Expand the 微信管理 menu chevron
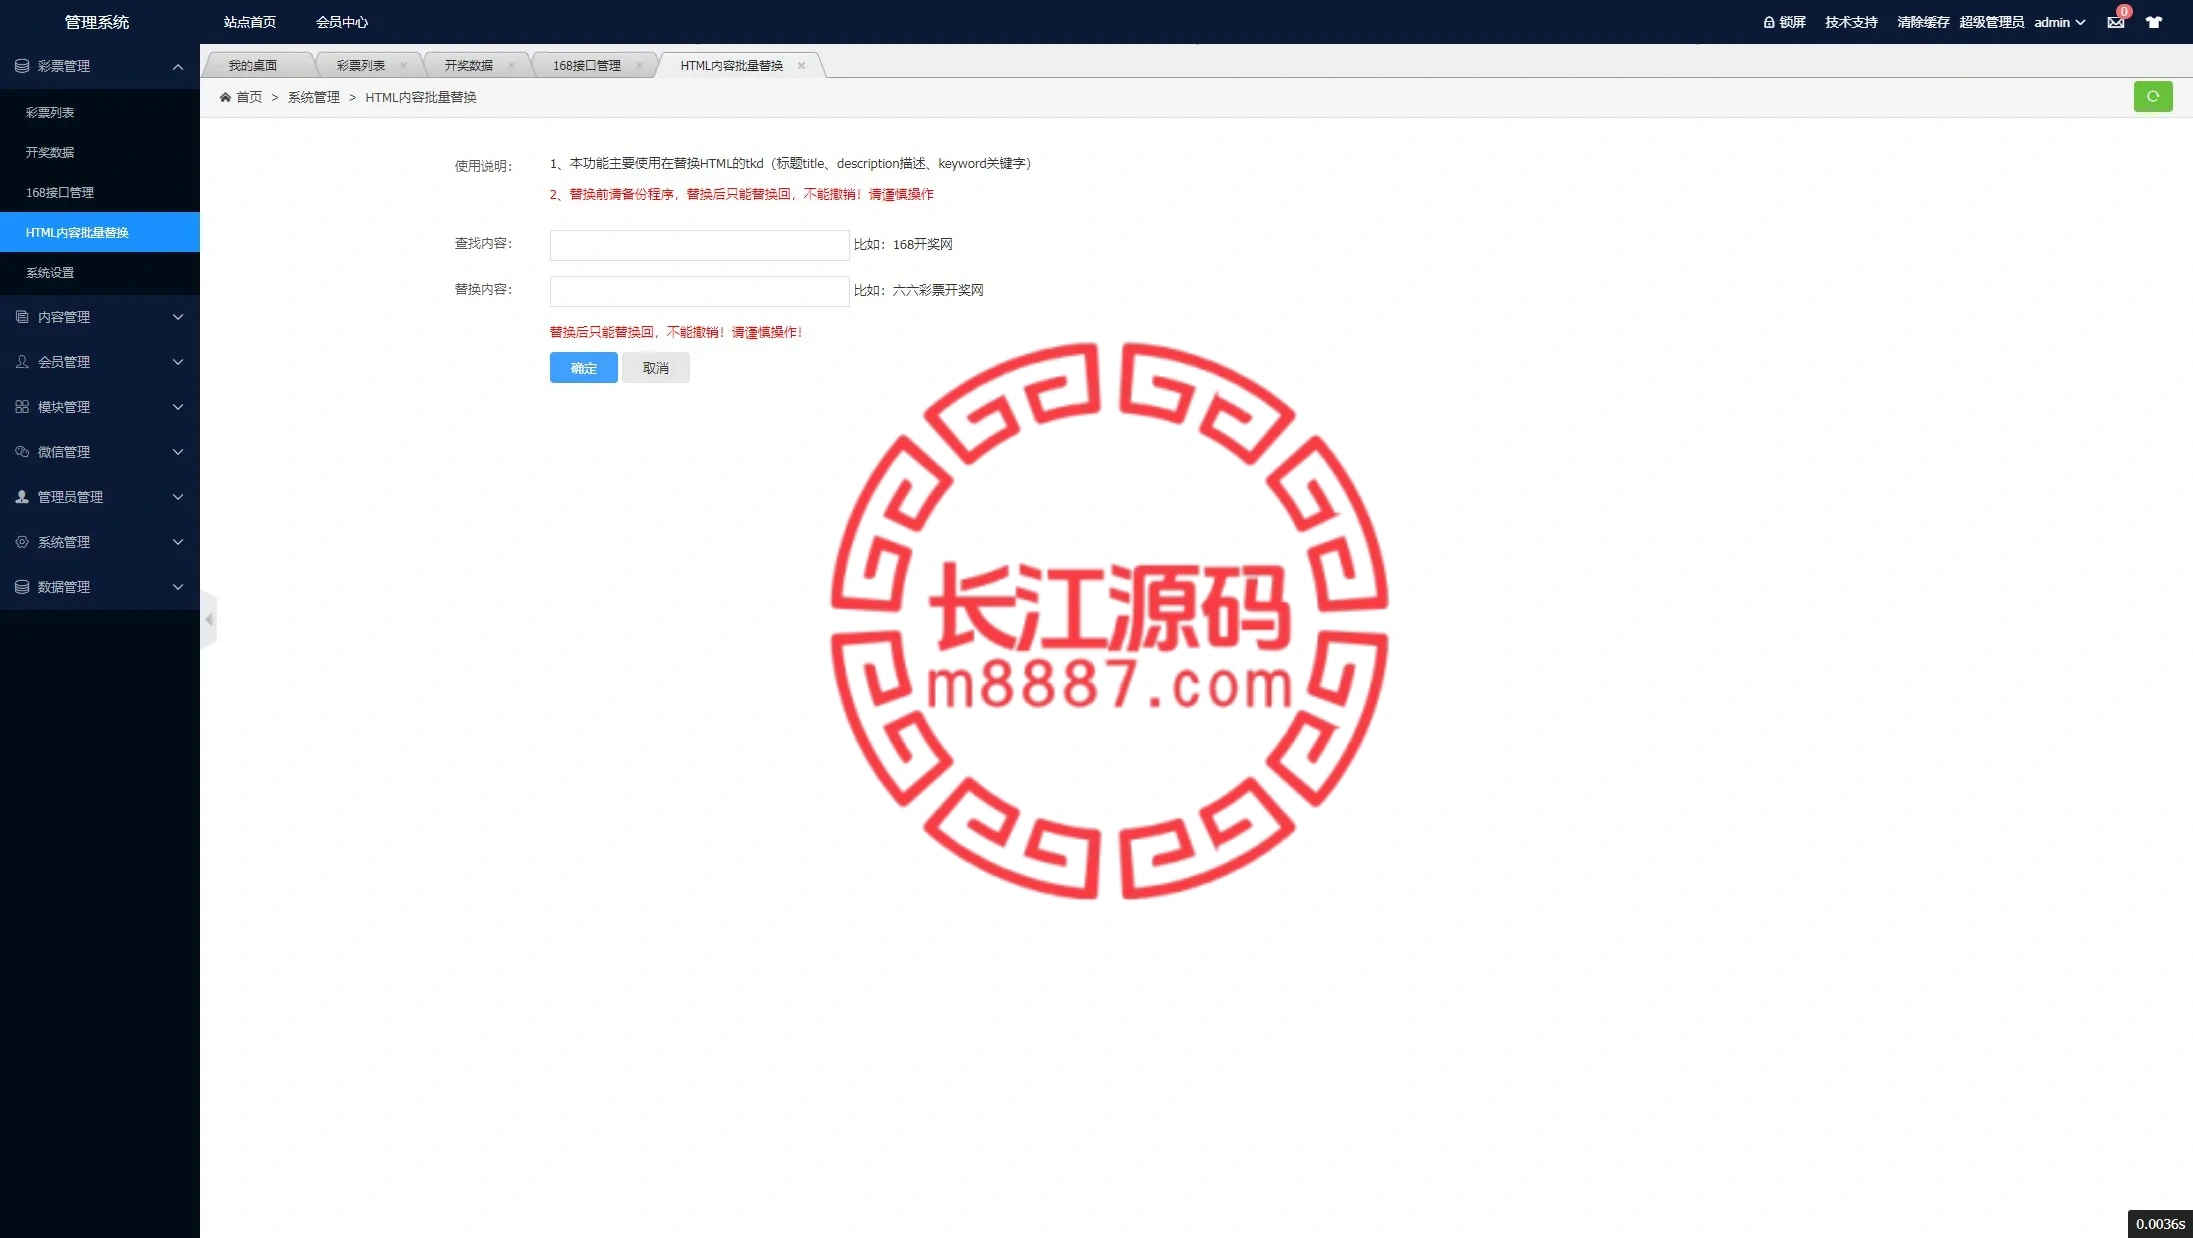Viewport: 2193px width, 1238px height. 178,452
